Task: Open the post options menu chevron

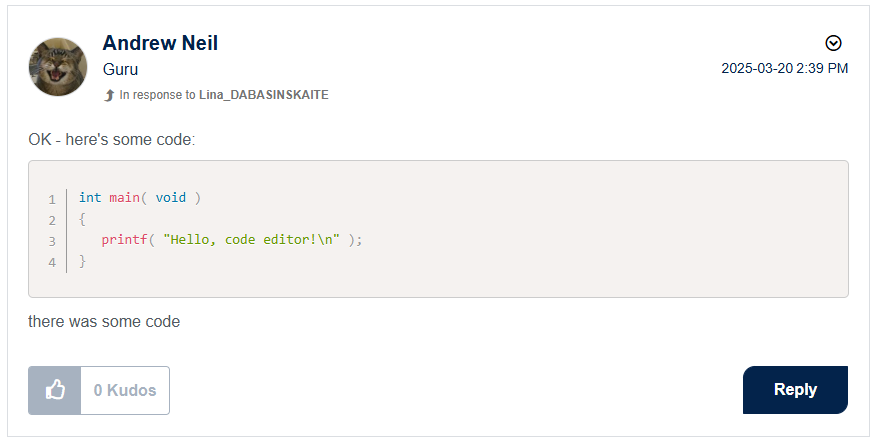Action: (833, 43)
